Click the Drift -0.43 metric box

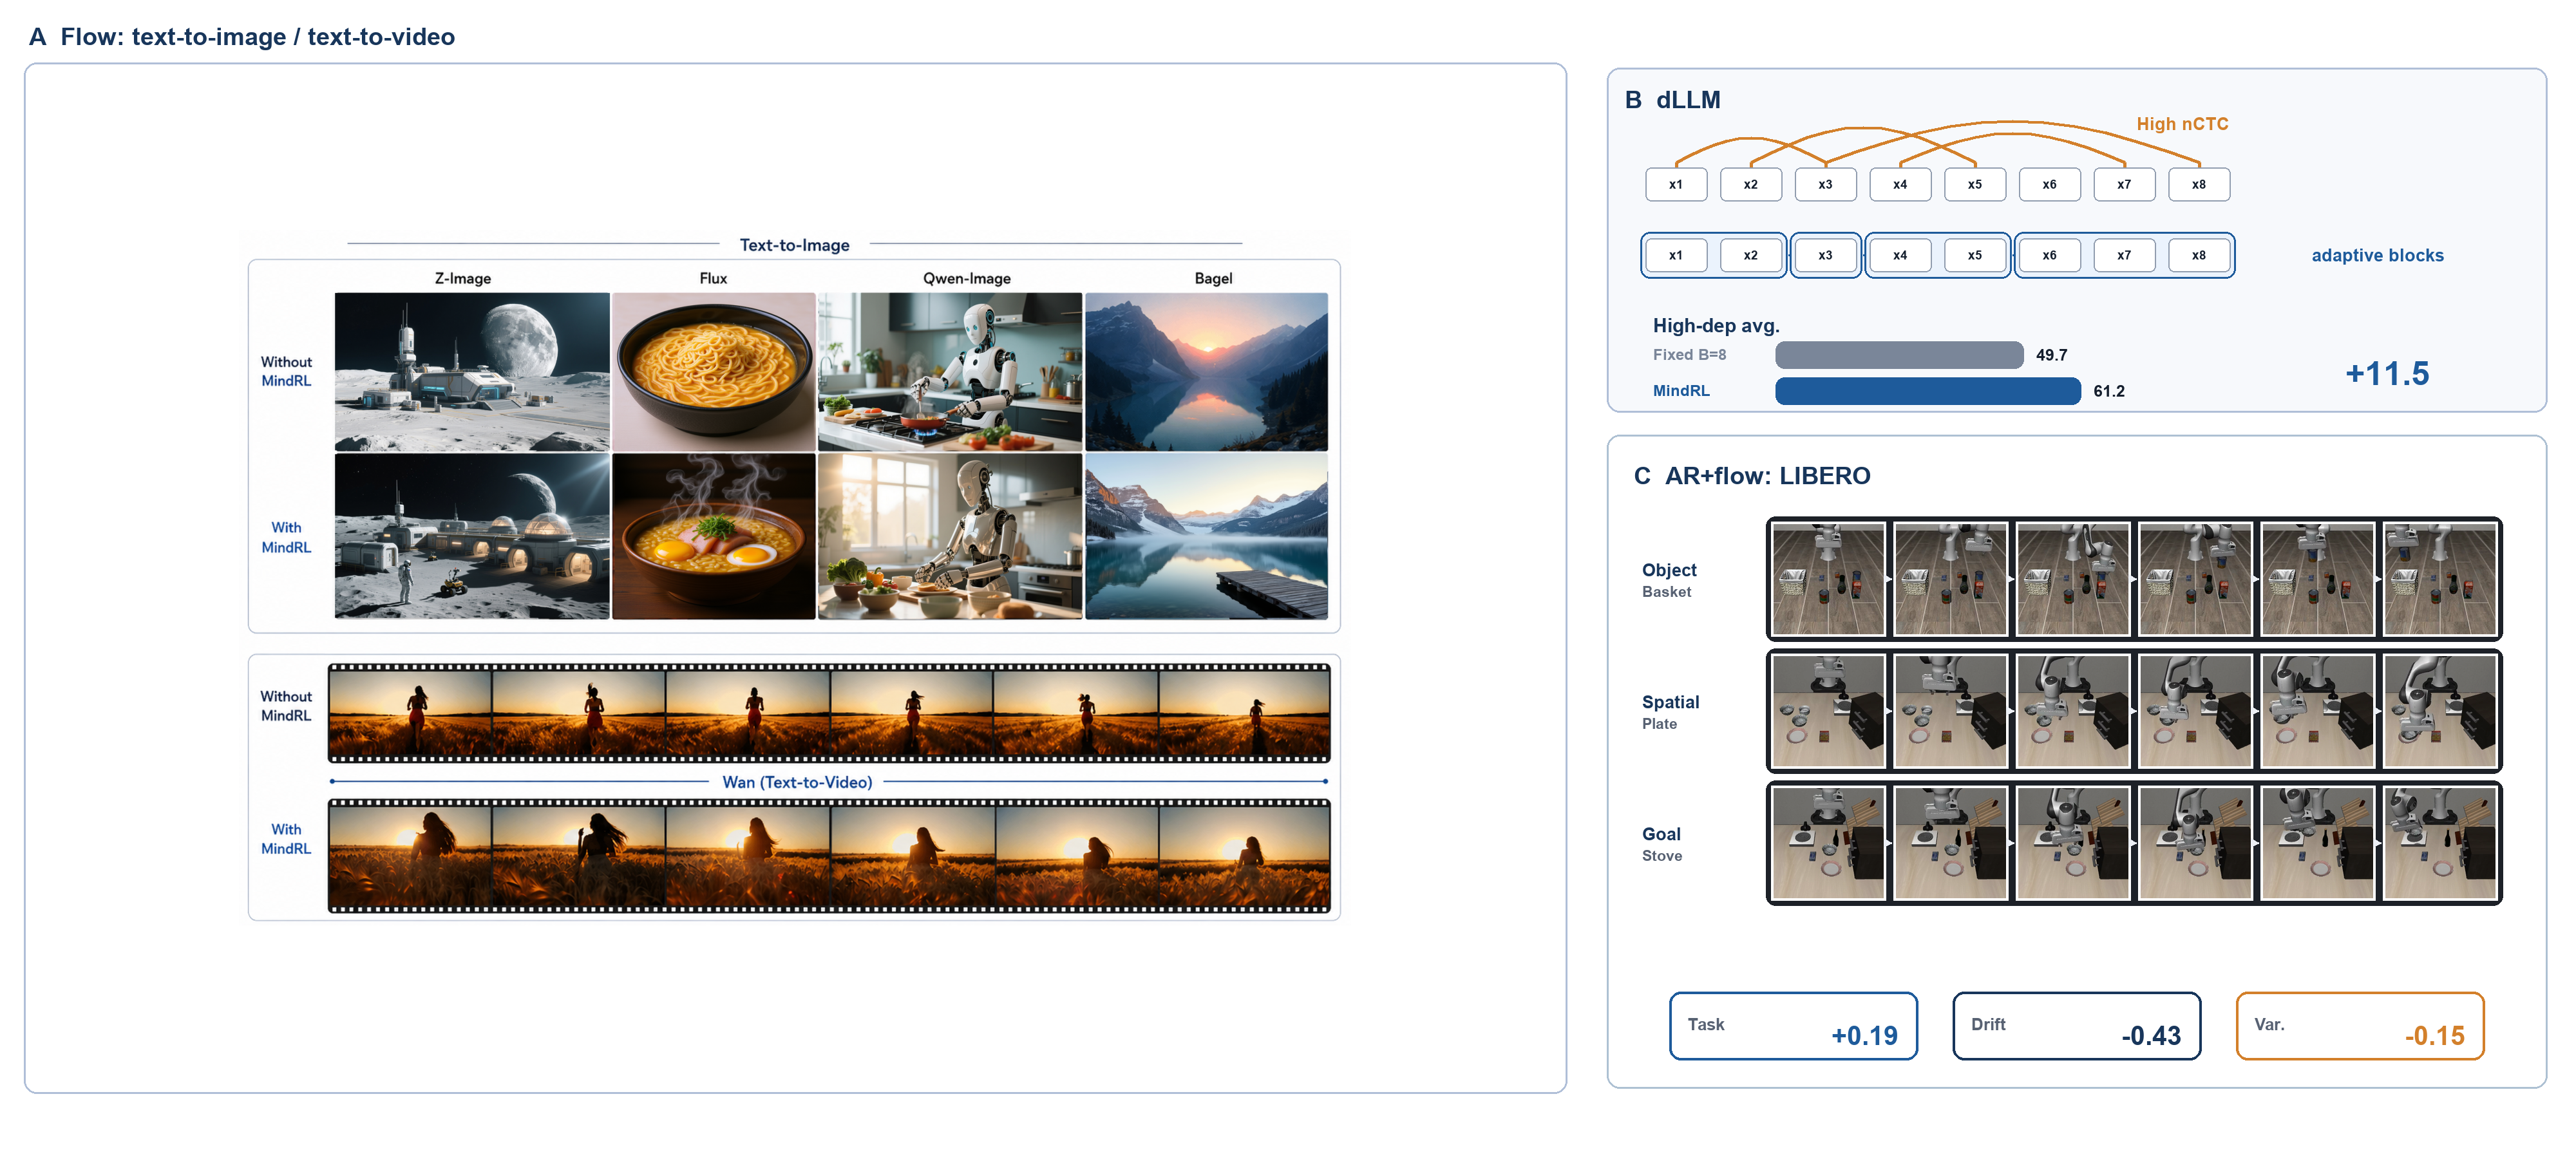2076,1026
